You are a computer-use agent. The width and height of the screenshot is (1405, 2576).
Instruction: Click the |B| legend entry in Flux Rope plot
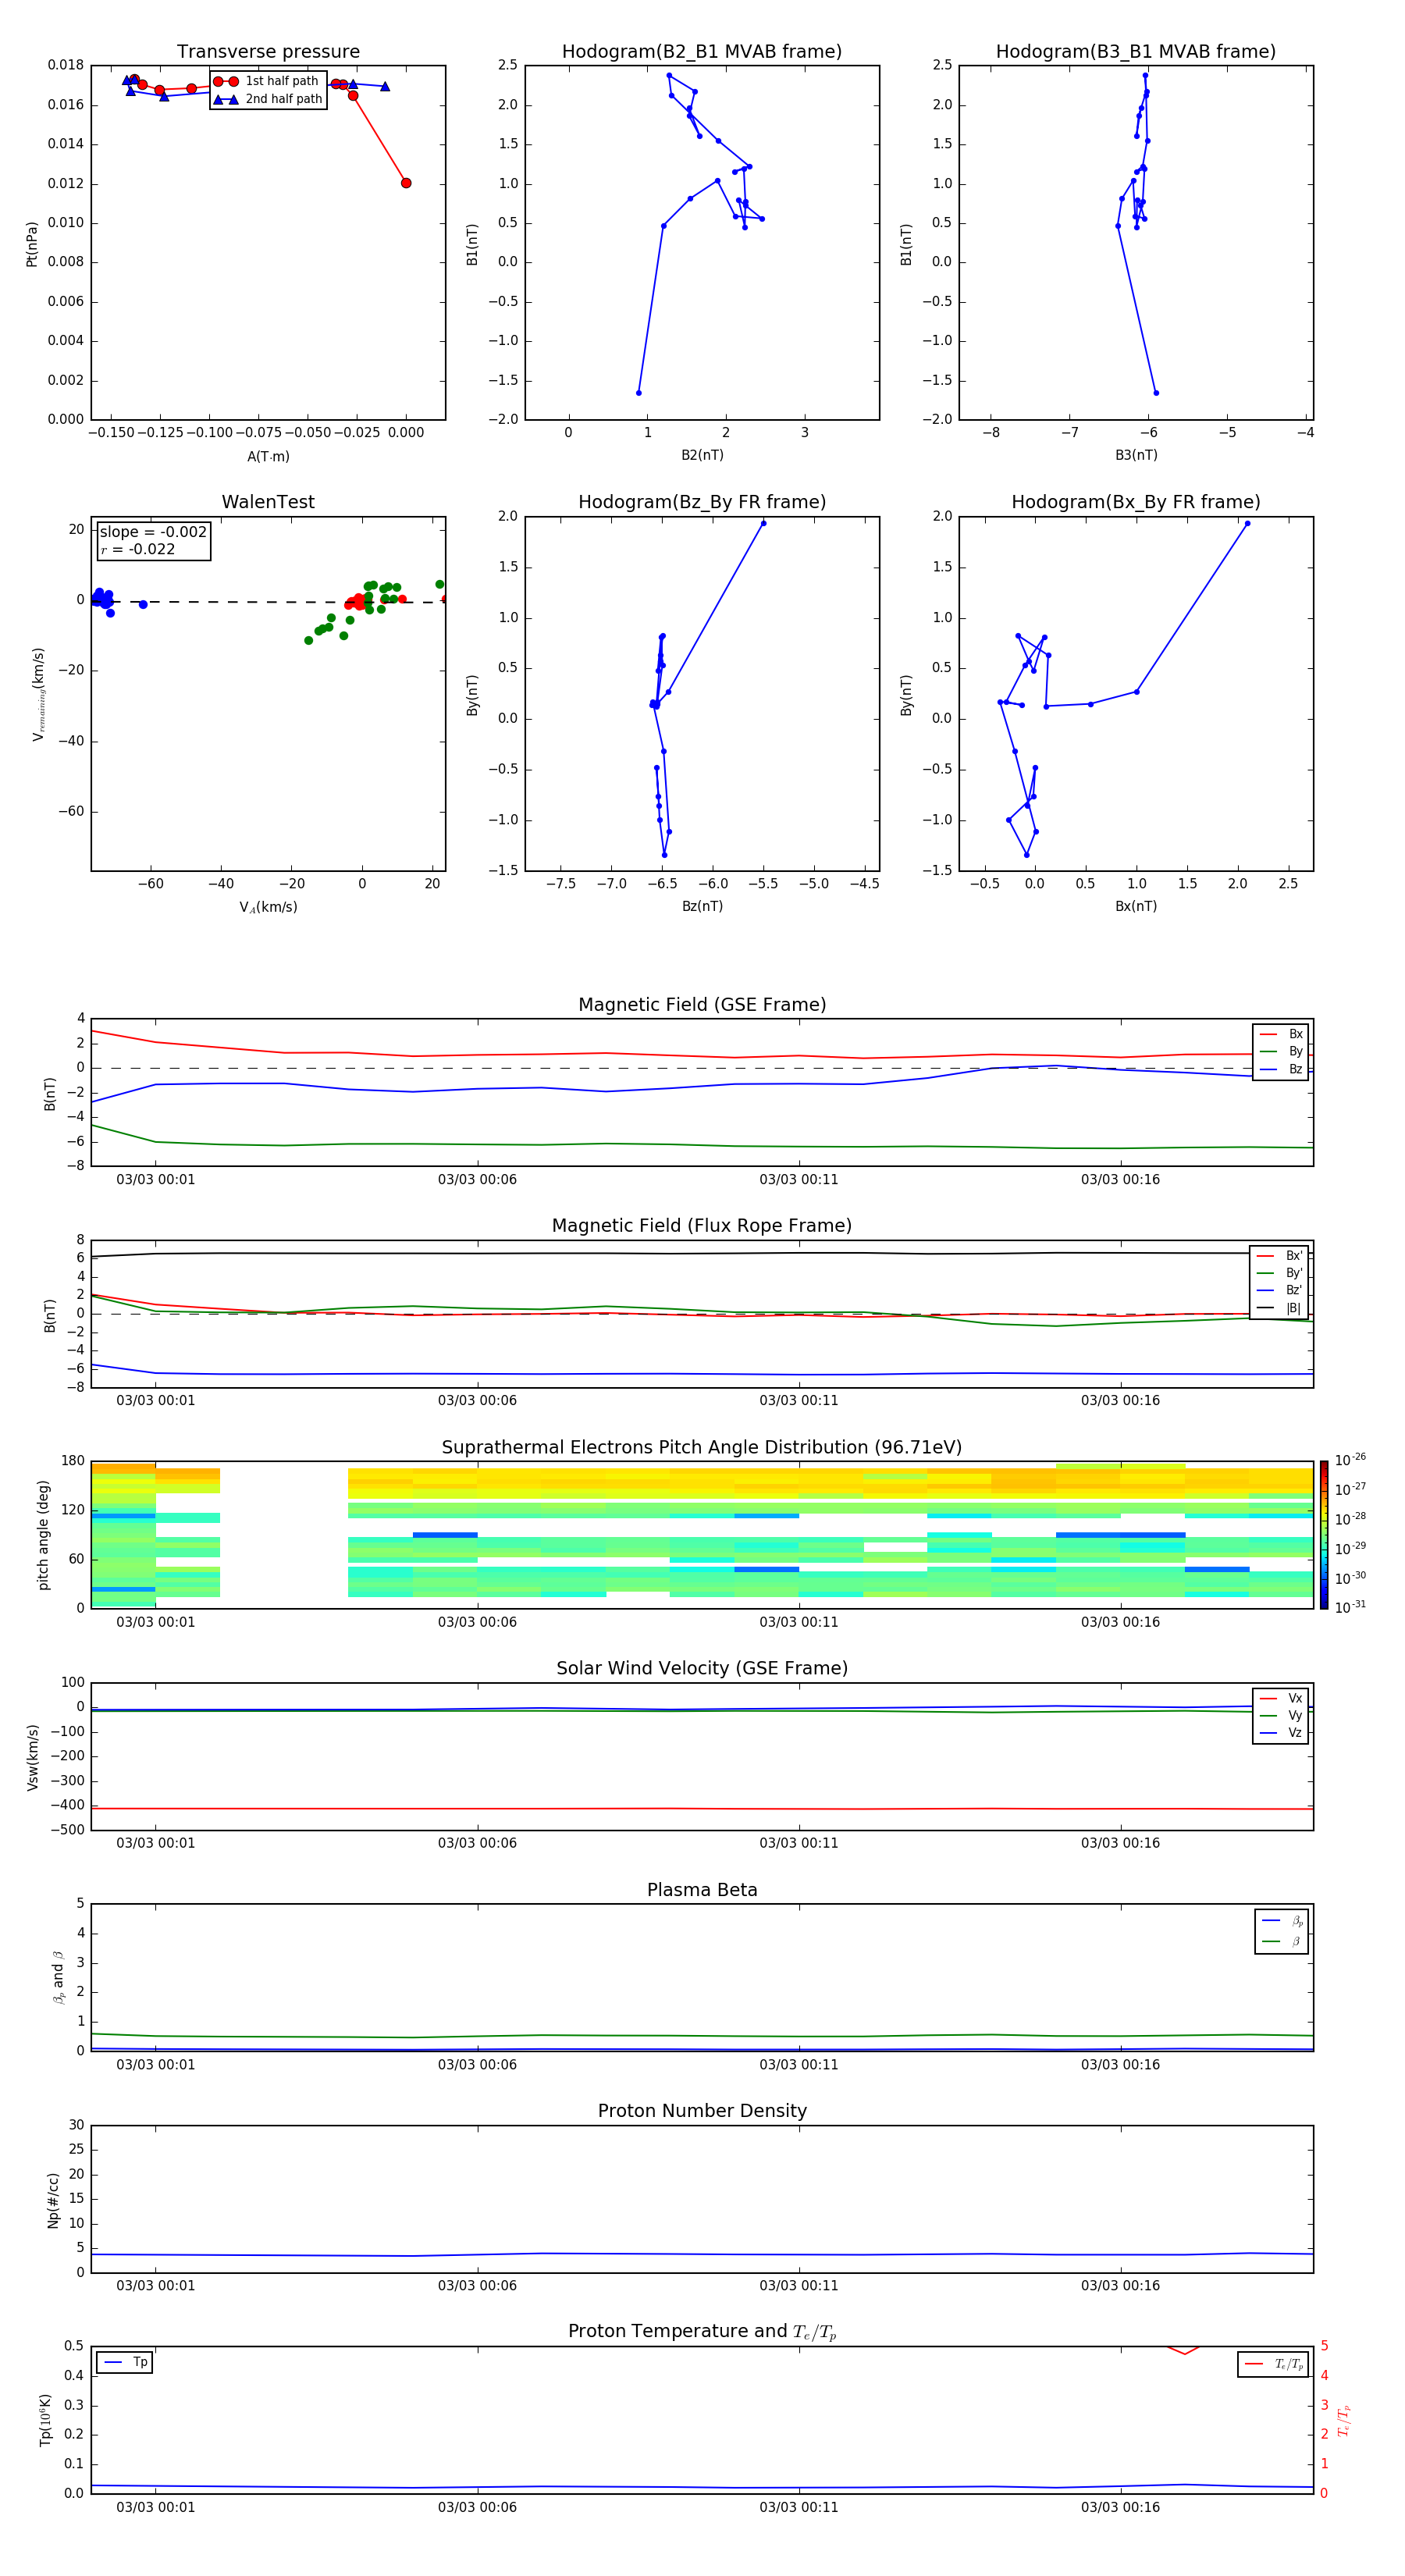pyautogui.click(x=1279, y=1309)
